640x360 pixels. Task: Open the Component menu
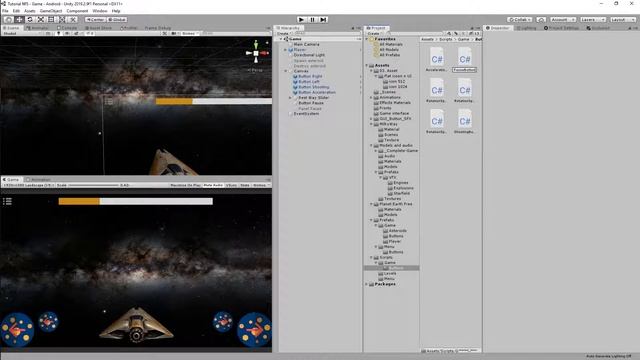(x=77, y=11)
